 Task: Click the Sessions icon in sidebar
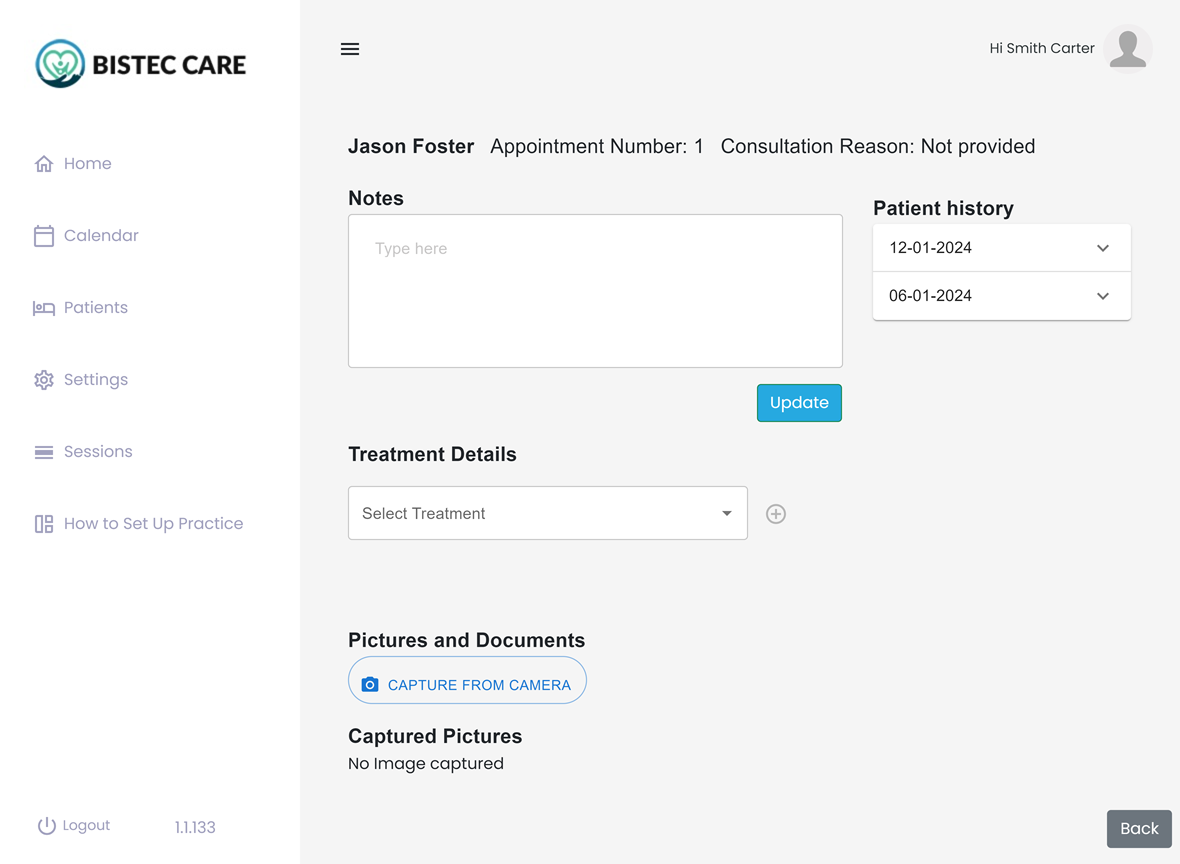[44, 452]
